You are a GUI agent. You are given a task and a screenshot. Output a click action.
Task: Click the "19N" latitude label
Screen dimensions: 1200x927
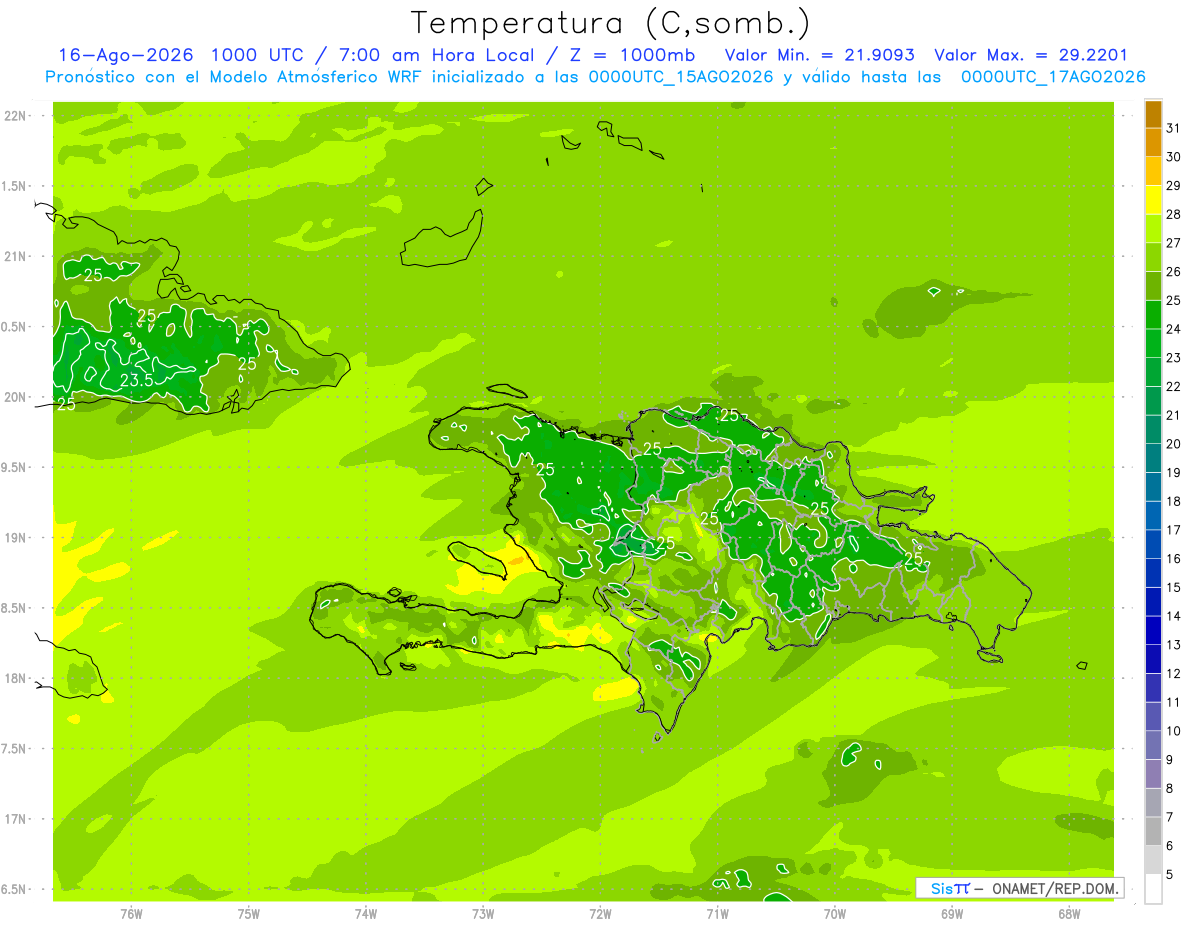(15, 538)
